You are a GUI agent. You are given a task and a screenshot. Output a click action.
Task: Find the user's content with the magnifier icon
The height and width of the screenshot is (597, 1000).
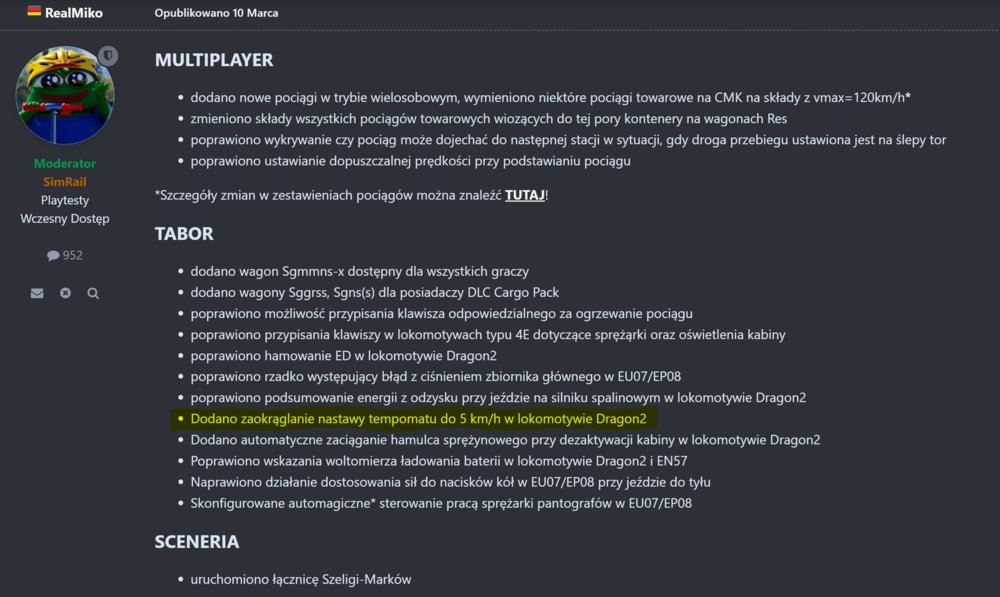click(x=93, y=294)
